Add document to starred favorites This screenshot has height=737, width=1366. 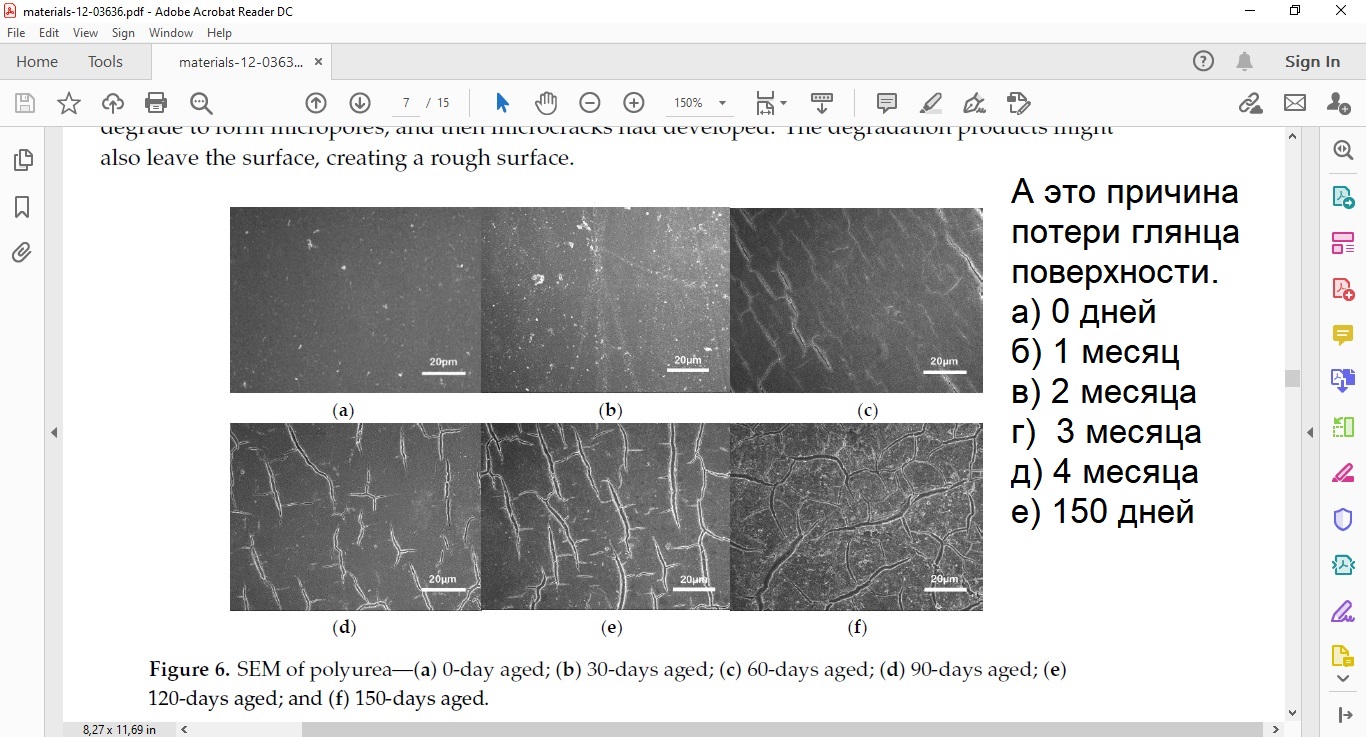tap(69, 103)
